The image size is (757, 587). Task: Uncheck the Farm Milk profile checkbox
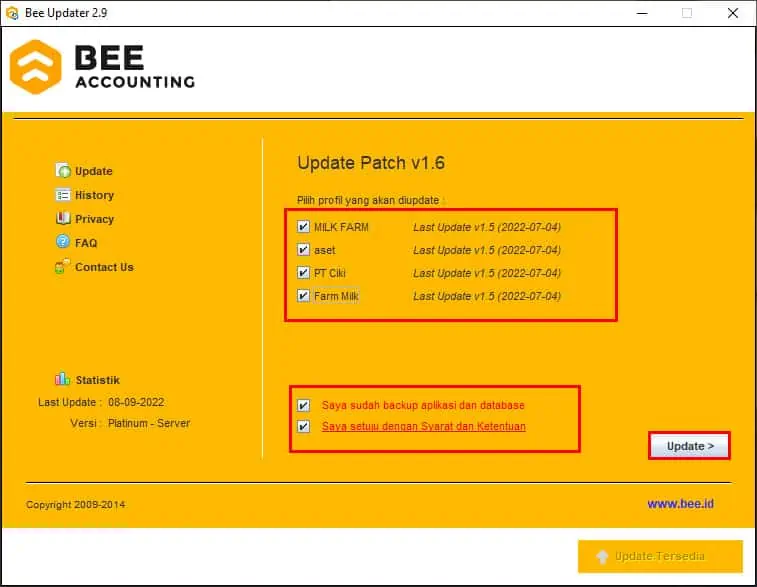(303, 295)
